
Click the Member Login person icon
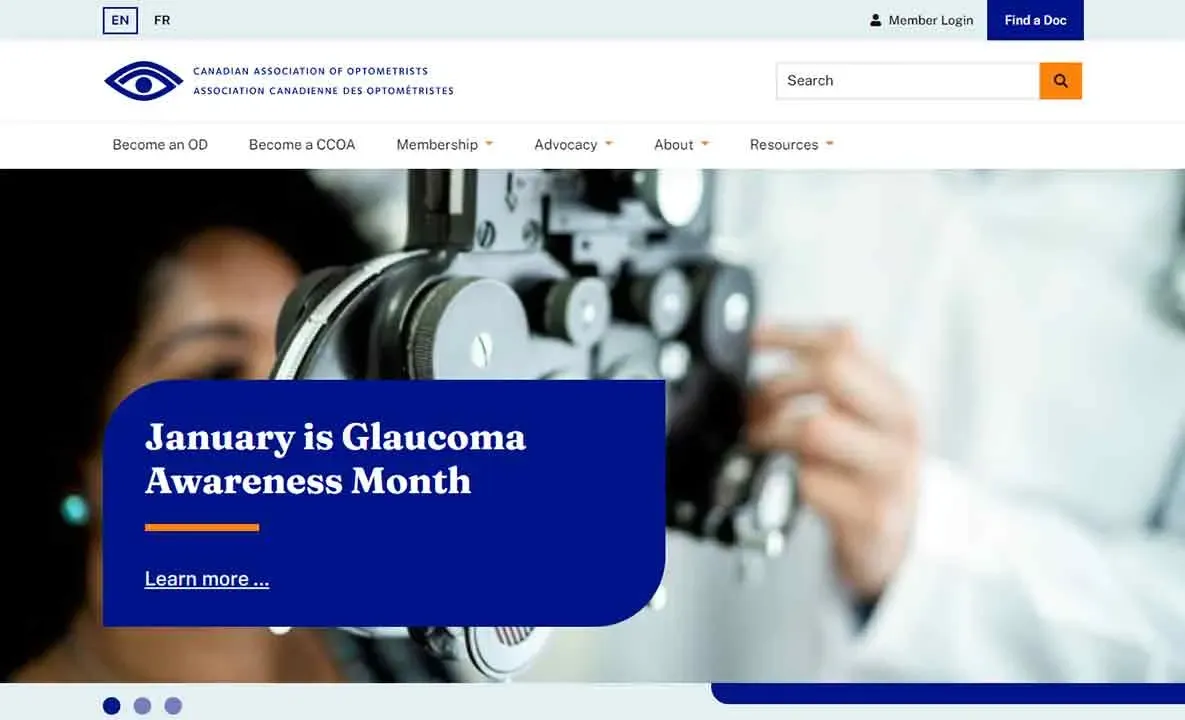875,20
